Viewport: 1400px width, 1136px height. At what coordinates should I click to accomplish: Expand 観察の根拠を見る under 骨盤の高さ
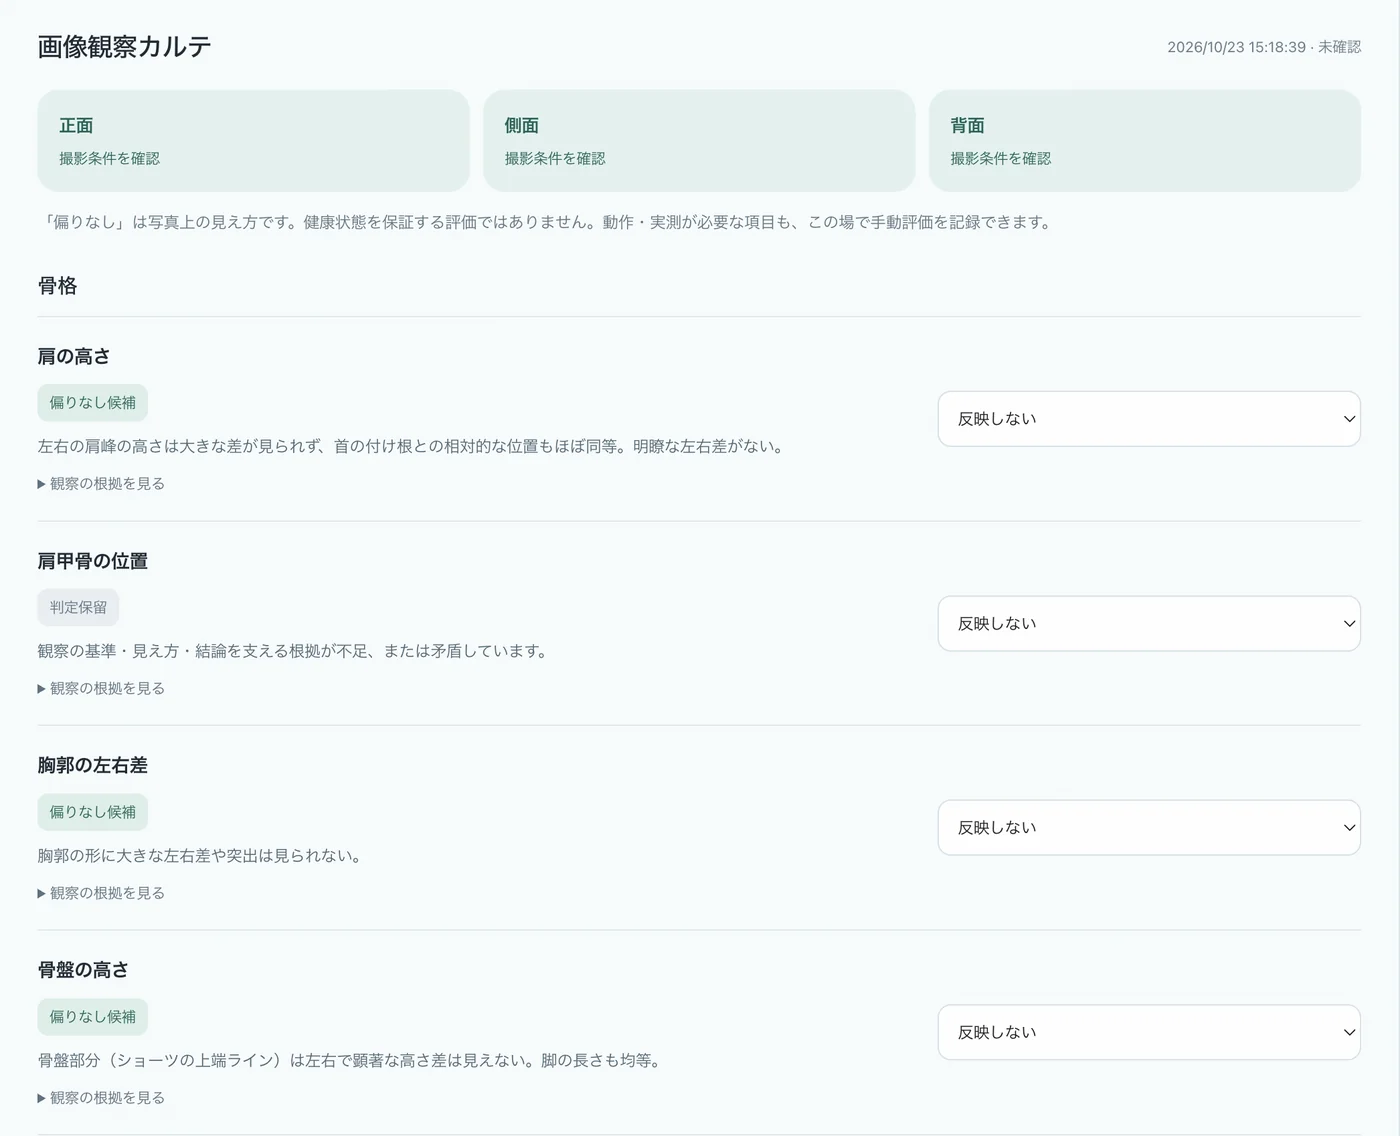(101, 1098)
